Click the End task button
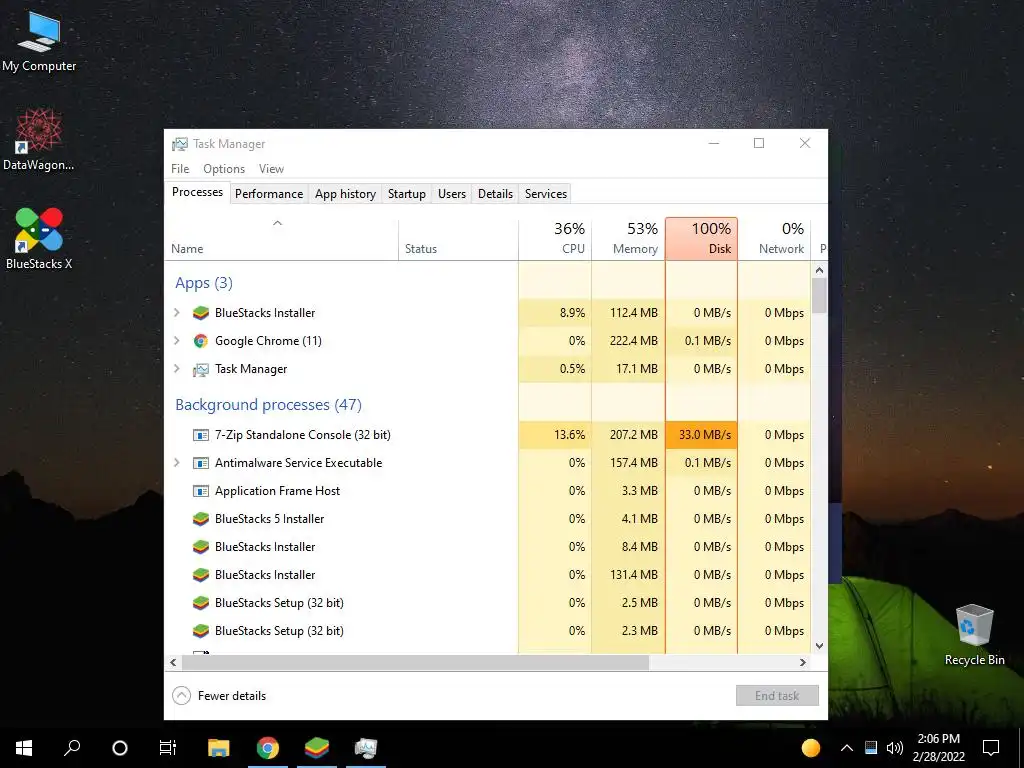Screen dimensions: 1024x768 [x=777, y=696]
